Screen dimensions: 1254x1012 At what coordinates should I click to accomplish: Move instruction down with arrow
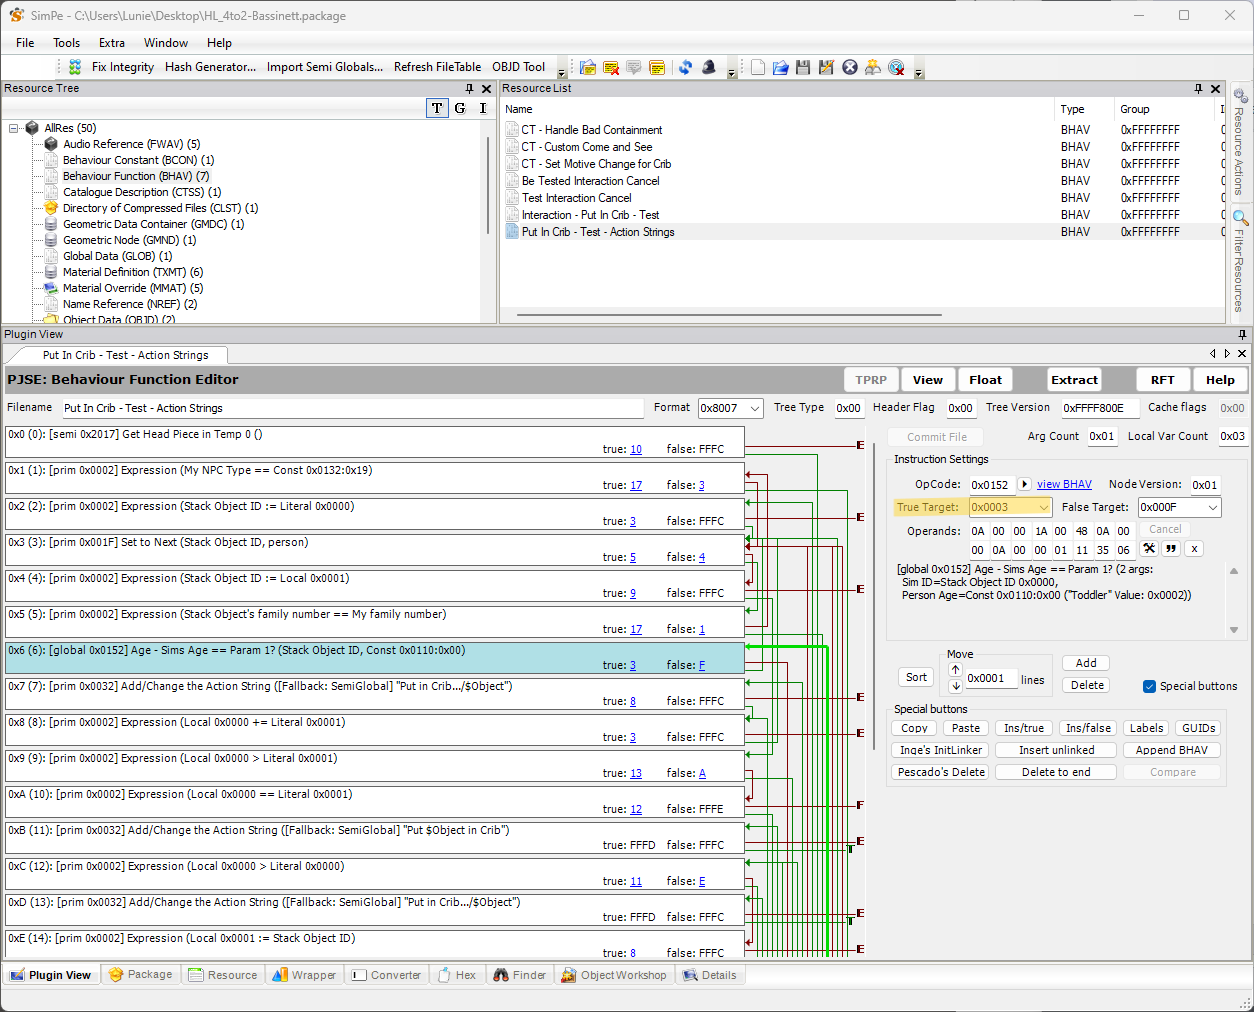[x=955, y=686]
